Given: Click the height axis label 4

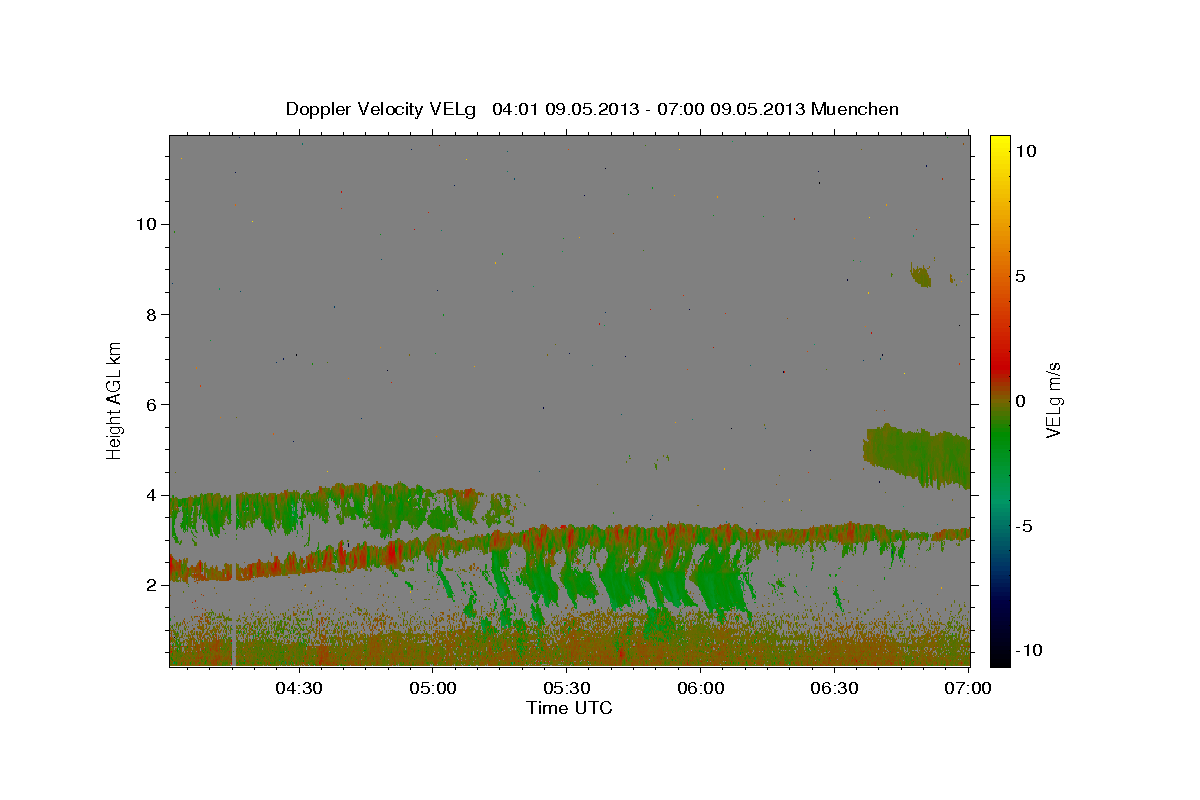Looking at the screenshot, I should tap(149, 495).
